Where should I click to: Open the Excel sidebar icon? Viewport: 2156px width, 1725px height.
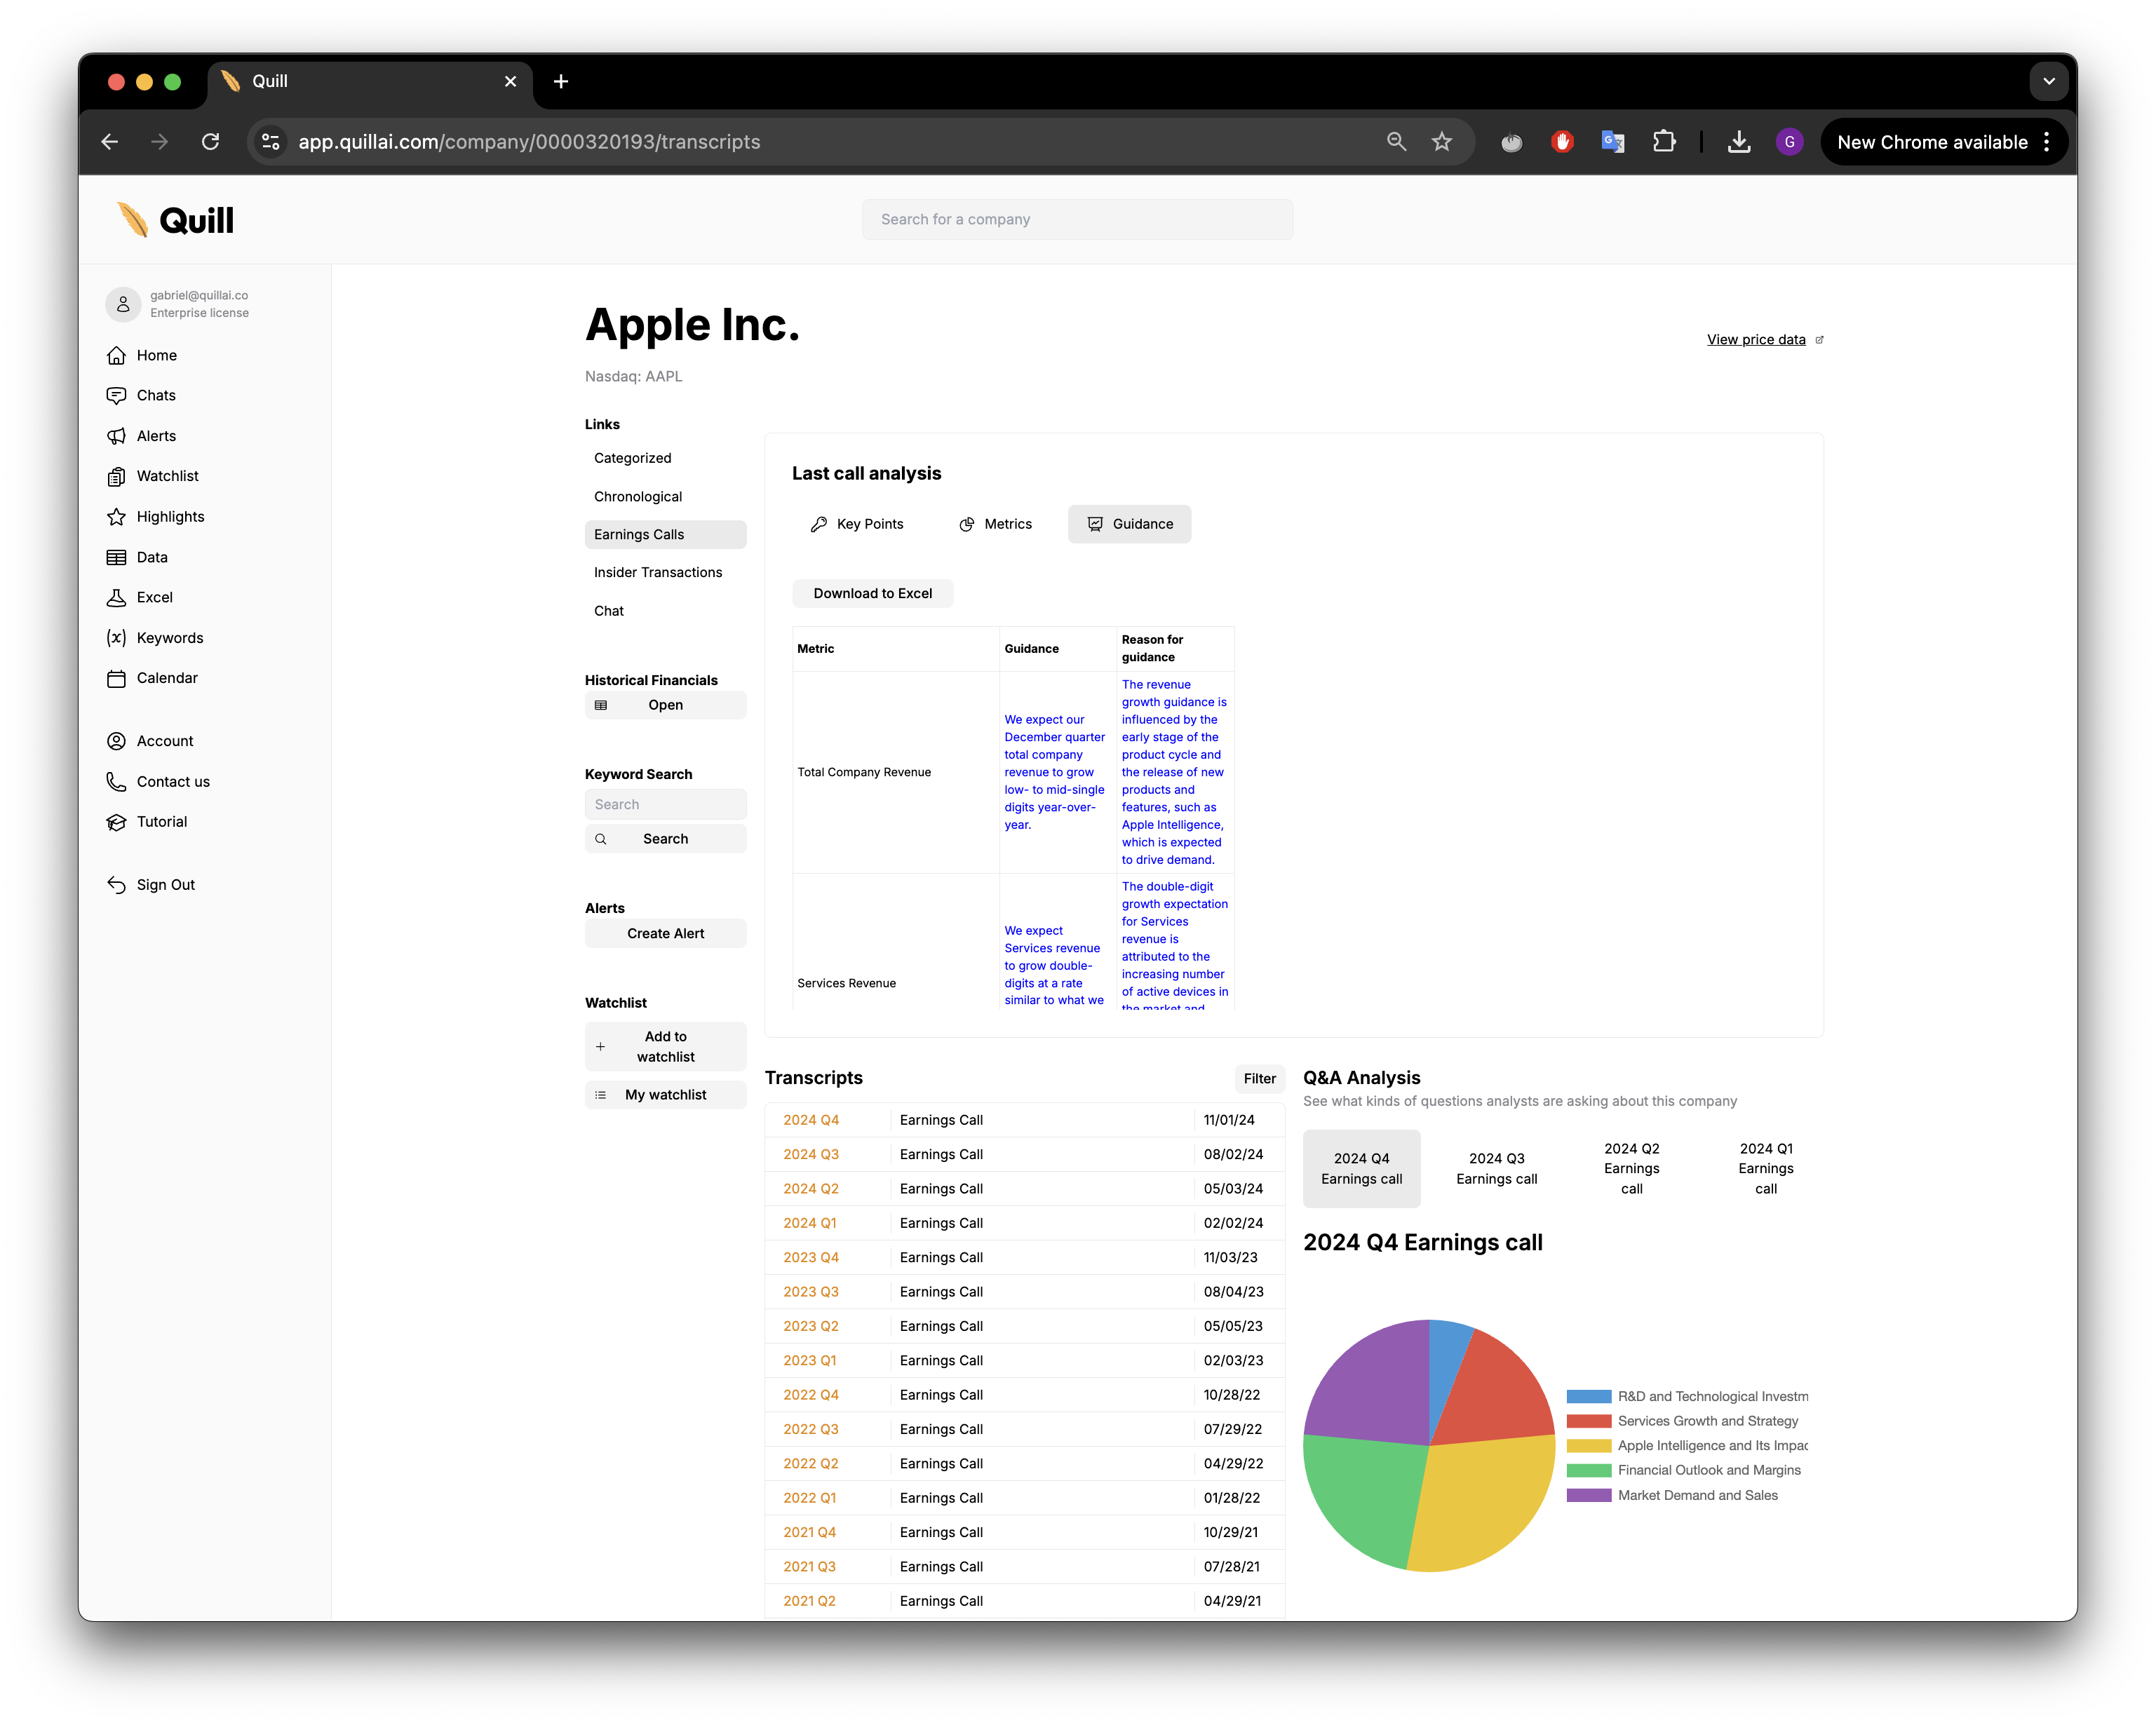(116, 597)
